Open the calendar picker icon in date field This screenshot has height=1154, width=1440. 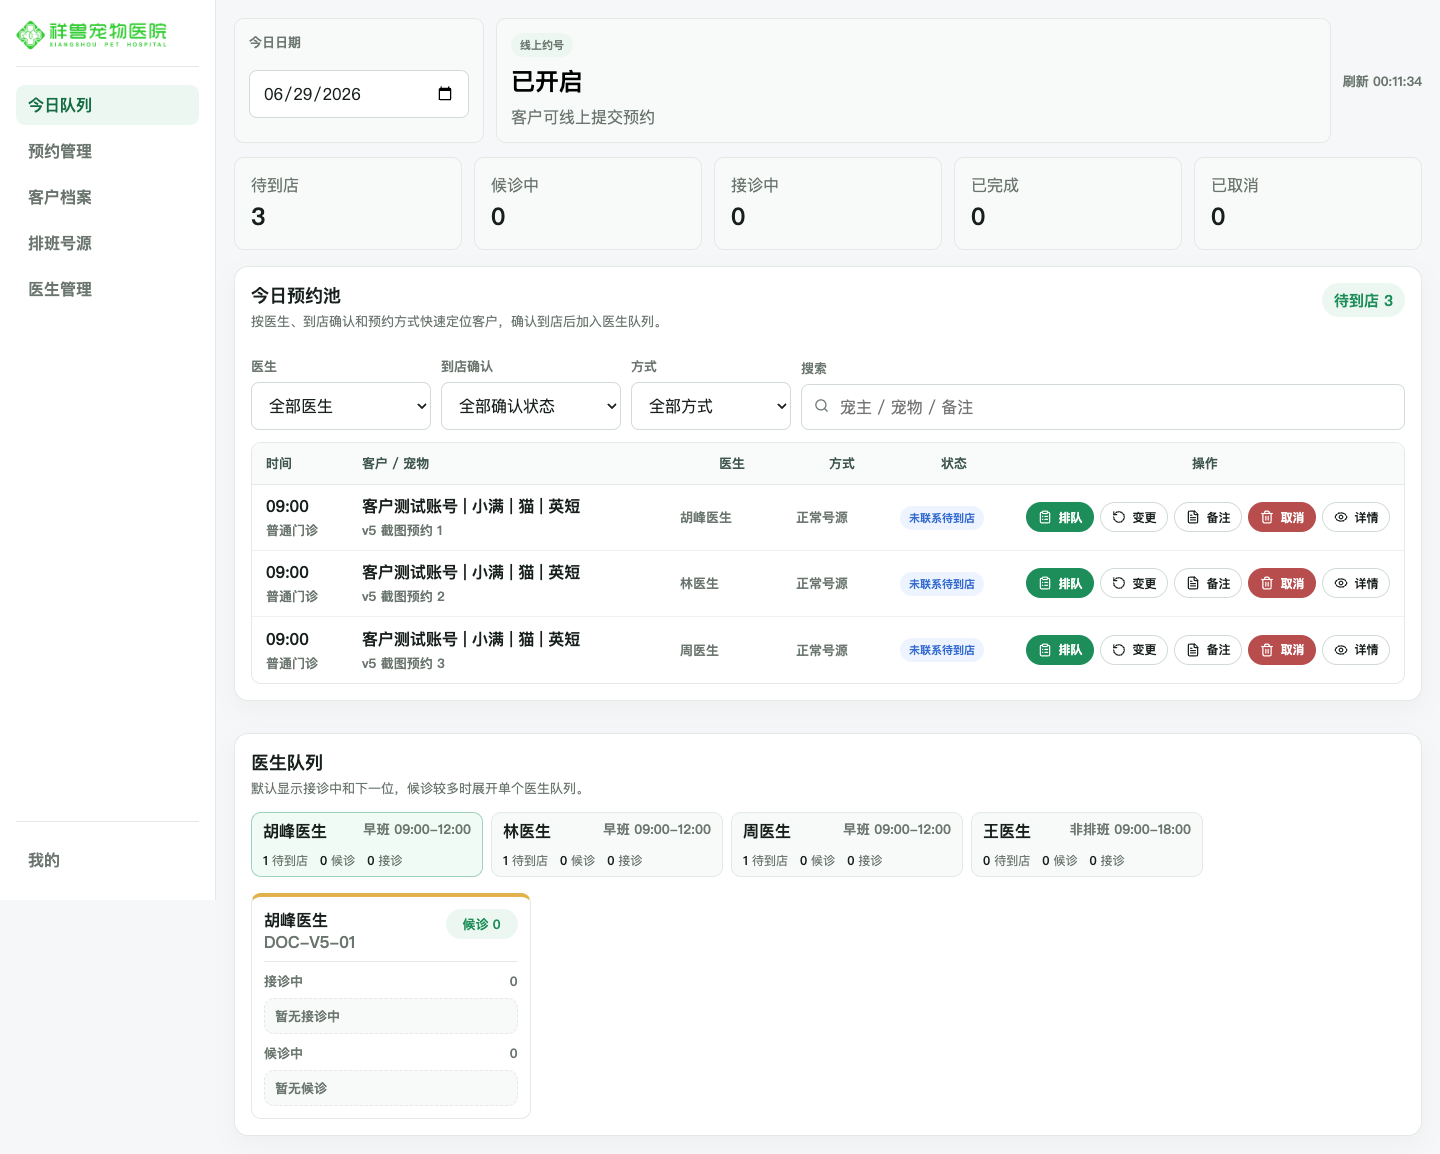(x=445, y=94)
